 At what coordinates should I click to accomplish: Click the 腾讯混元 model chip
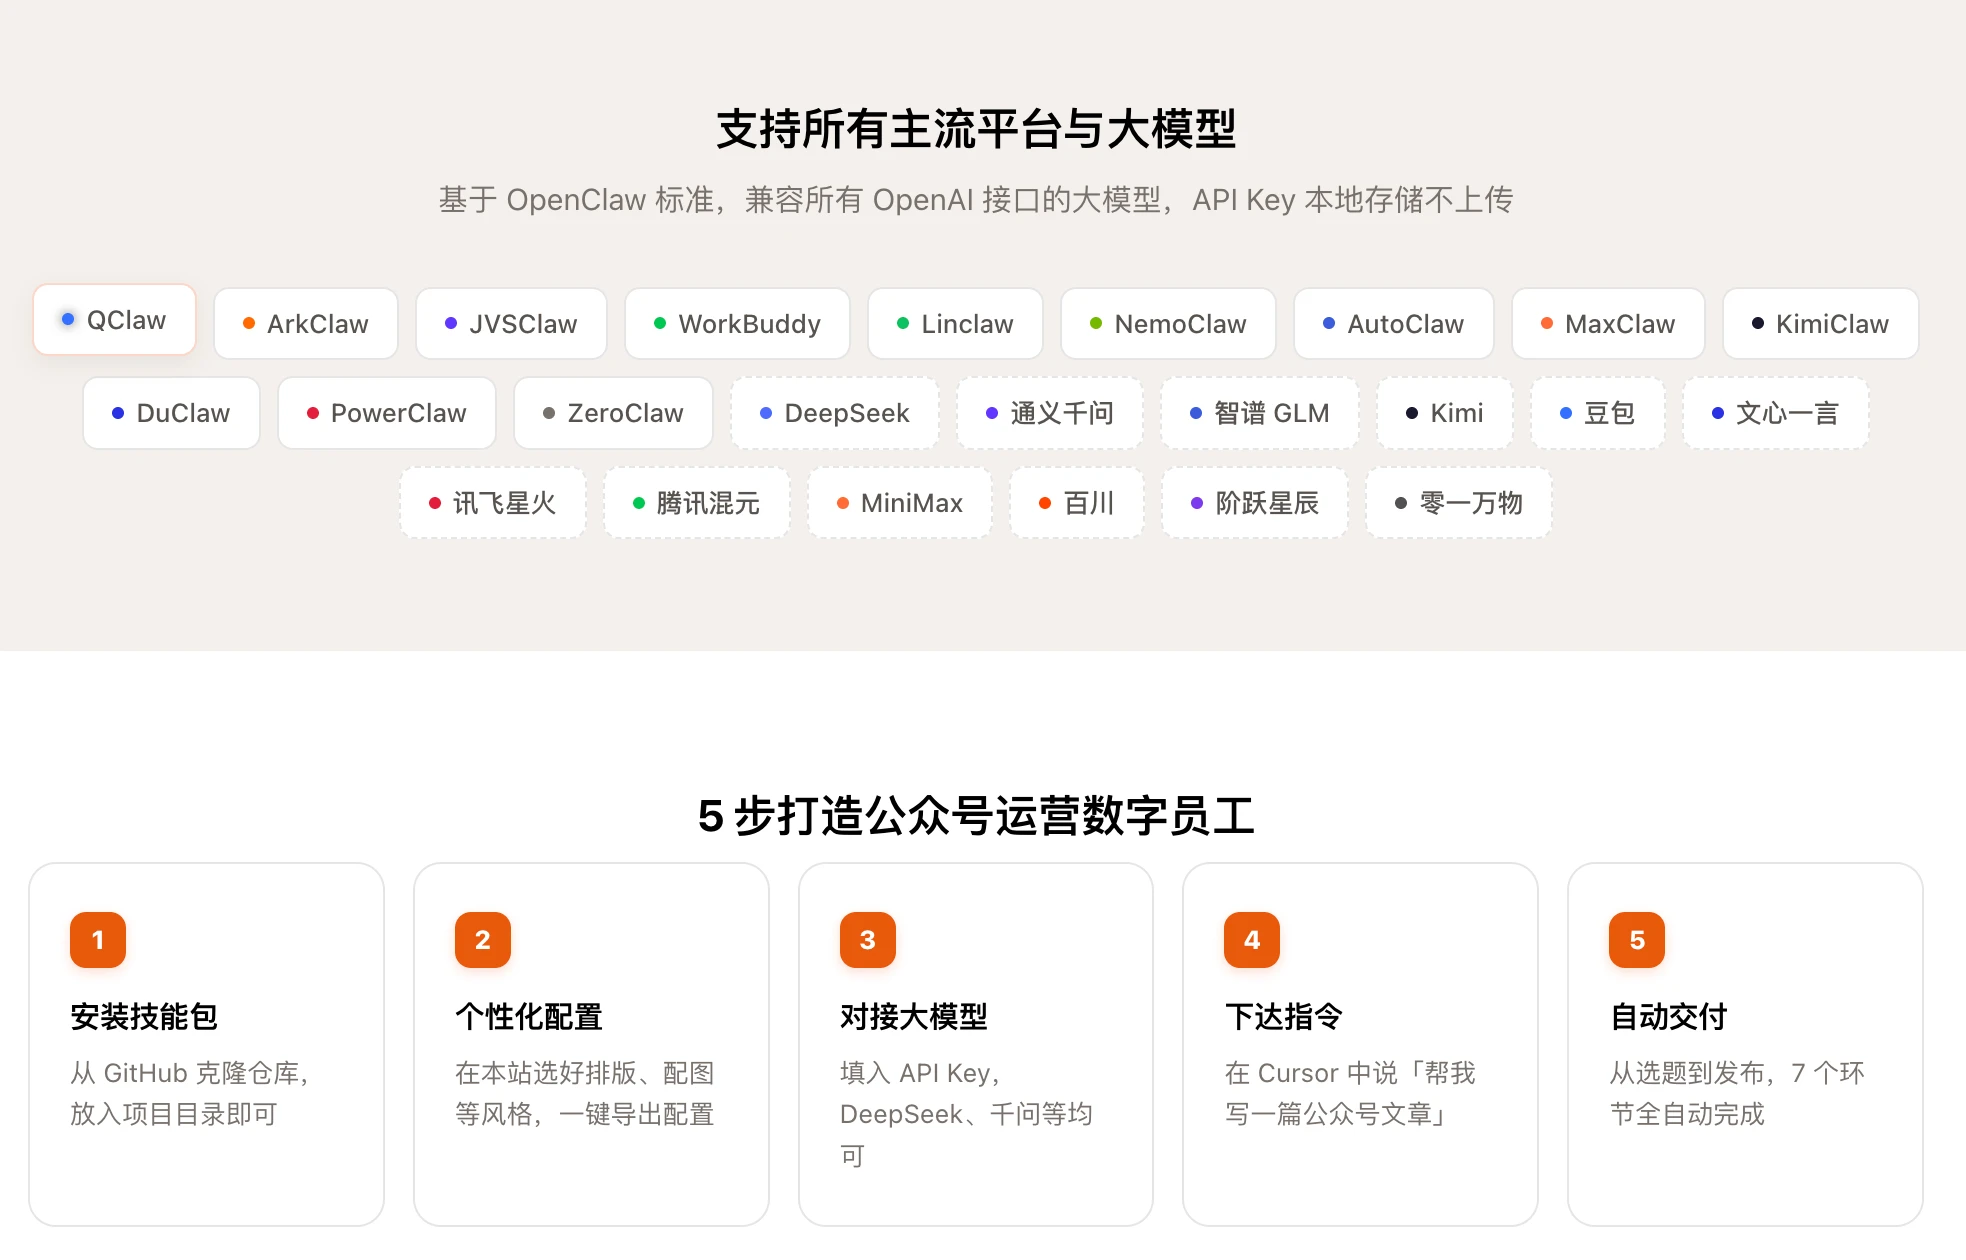[x=697, y=503]
